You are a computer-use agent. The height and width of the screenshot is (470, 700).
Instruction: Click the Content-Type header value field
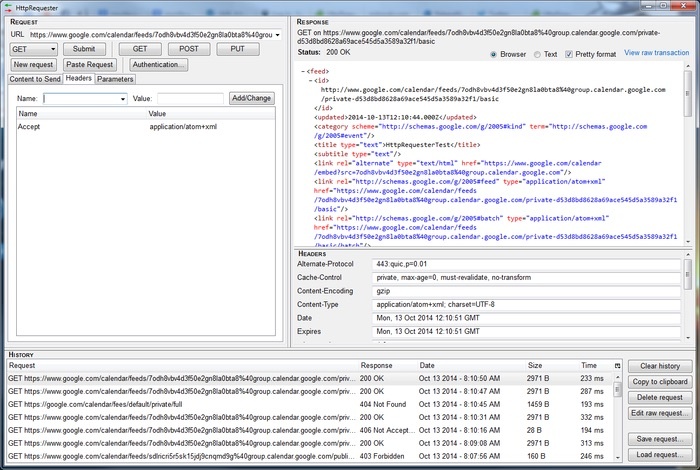pyautogui.click(x=526, y=305)
